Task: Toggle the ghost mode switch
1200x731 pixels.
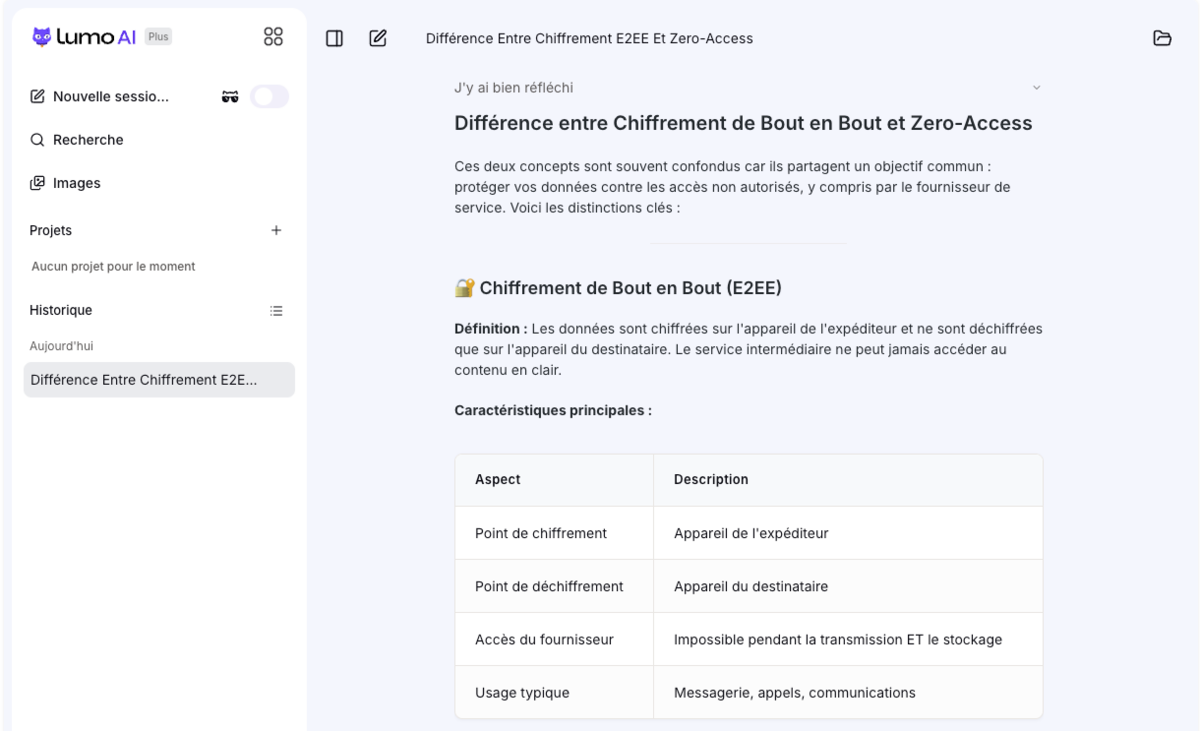Action: pos(269,96)
